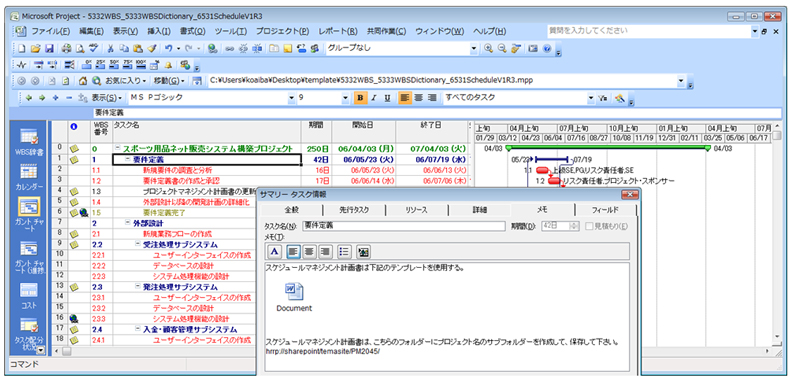The width and height of the screenshot is (790, 380).
Task: Toggle right alignment in the notes toolbar
Action: pyautogui.click(x=324, y=250)
